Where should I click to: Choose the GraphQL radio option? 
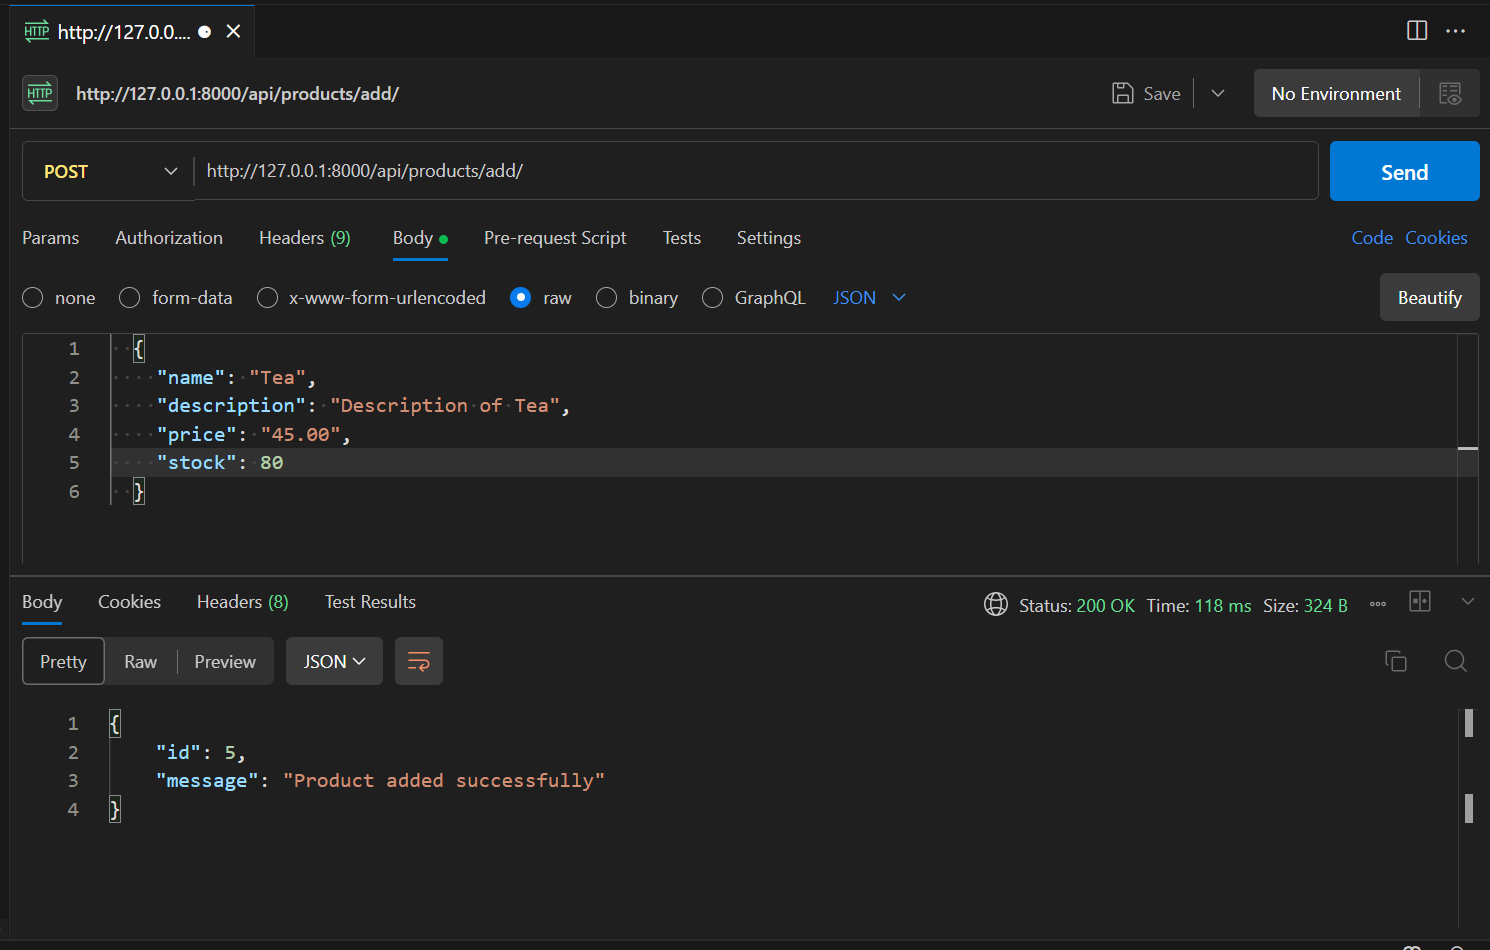[x=712, y=298]
